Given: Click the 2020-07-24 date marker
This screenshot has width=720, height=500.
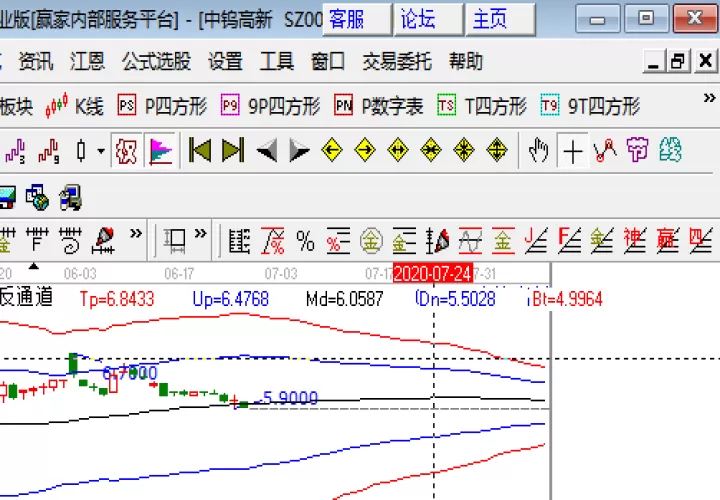Looking at the screenshot, I should pyautogui.click(x=433, y=274).
